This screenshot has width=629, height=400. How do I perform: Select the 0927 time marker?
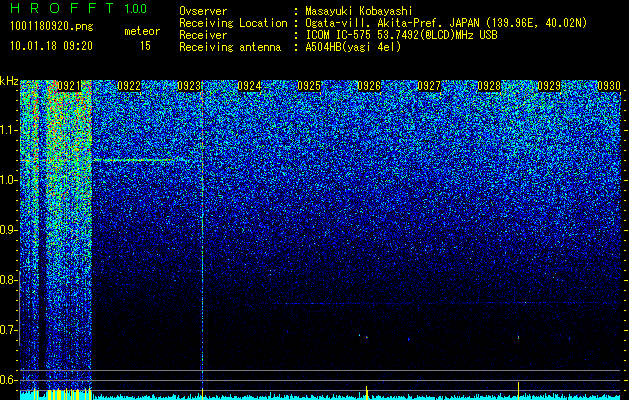(x=429, y=86)
